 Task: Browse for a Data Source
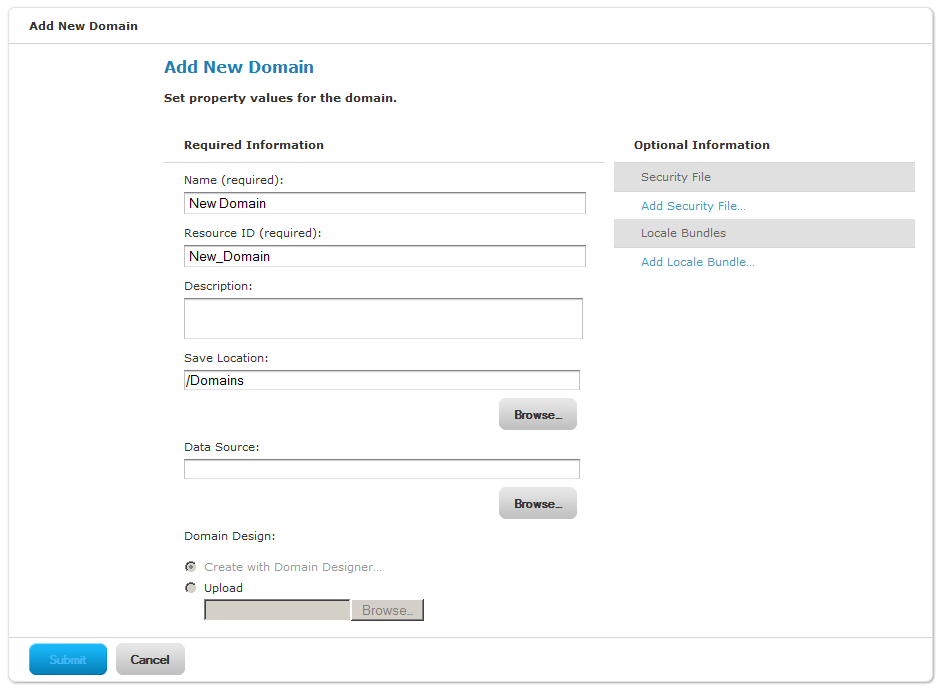538,504
